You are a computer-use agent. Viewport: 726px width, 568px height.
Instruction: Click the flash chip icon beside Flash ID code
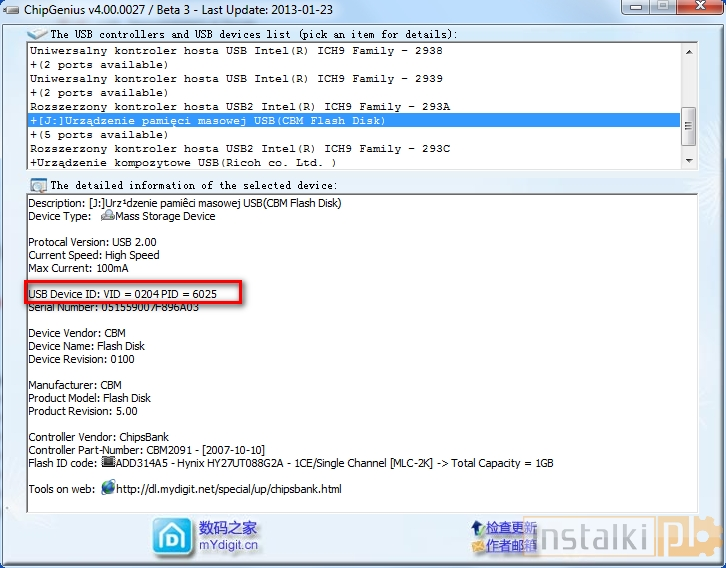point(108,463)
